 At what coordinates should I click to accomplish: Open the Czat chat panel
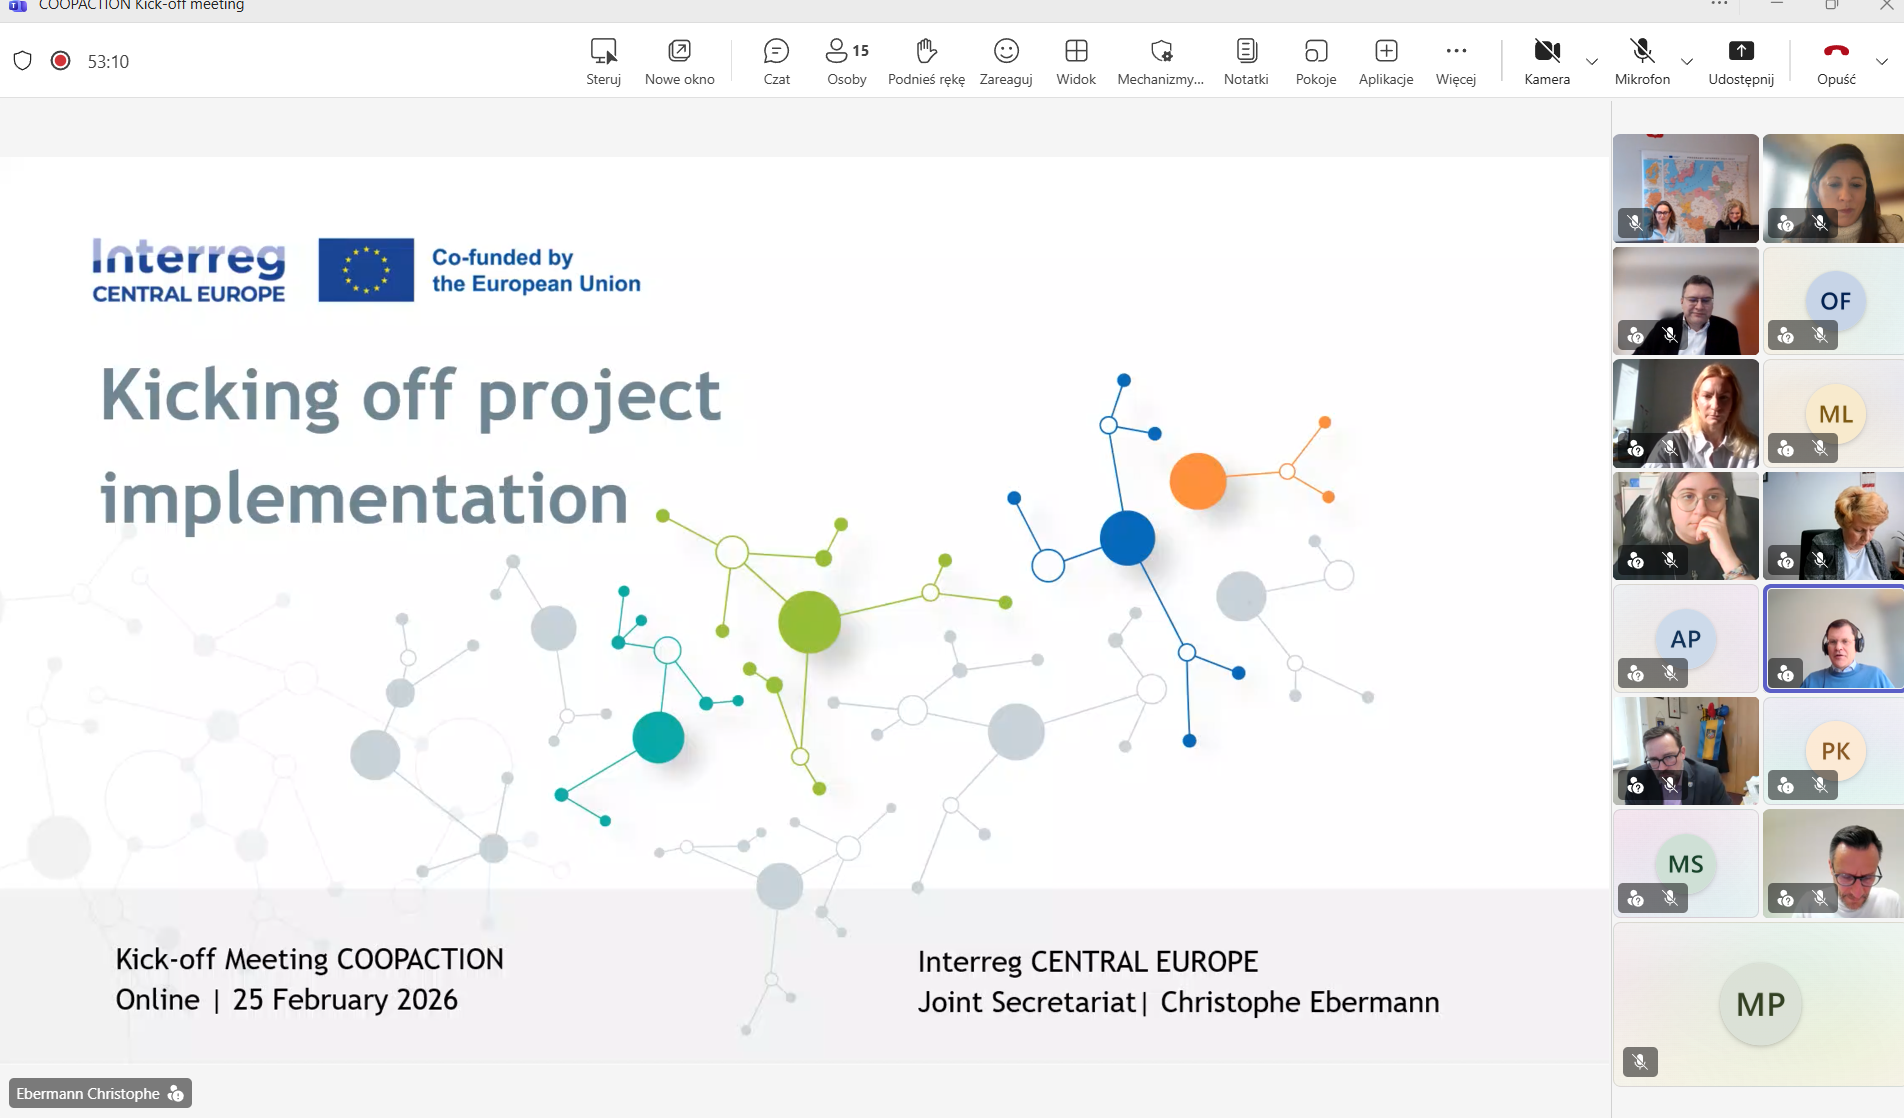click(776, 61)
